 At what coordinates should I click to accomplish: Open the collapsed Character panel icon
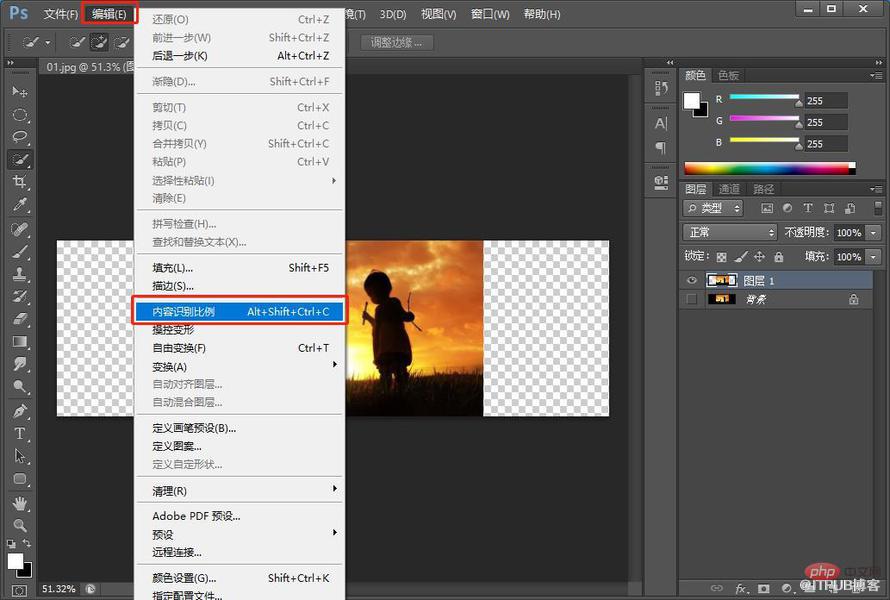coord(661,123)
